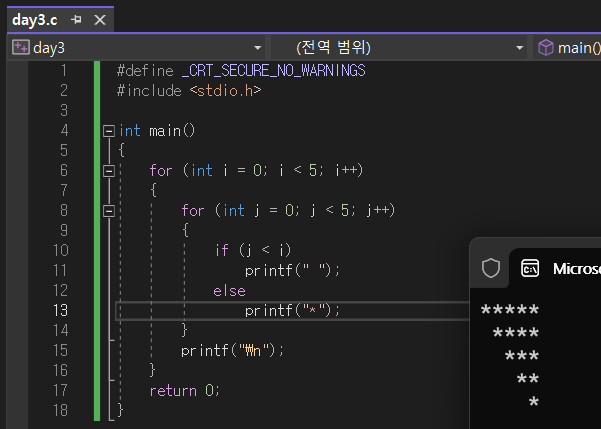Image resolution: width=601 pixels, height=429 pixels.
Task: Click the main function name on line 4
Action: point(165,131)
